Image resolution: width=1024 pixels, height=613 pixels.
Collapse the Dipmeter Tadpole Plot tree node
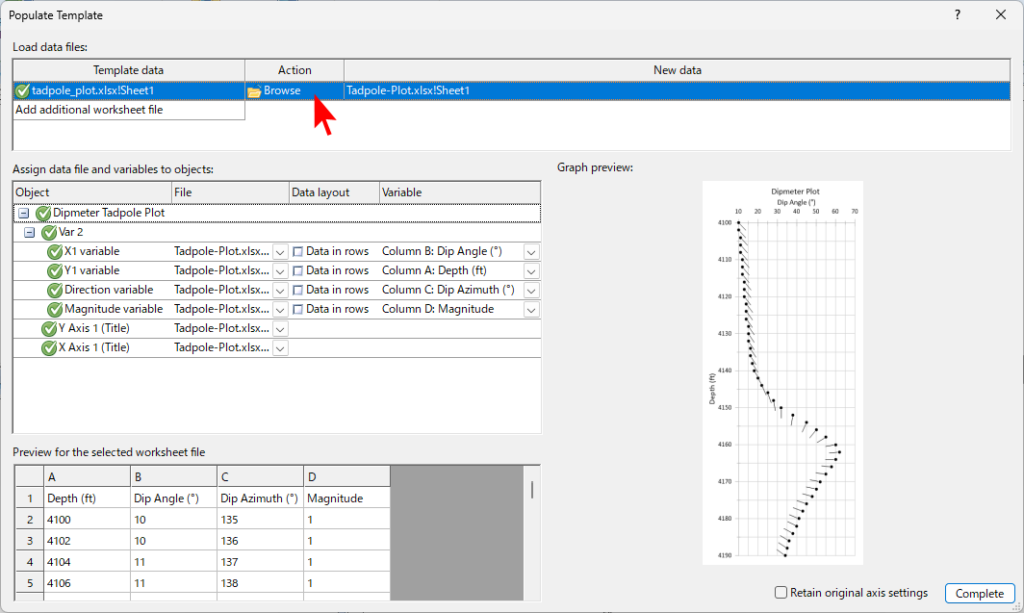pyautogui.click(x=23, y=213)
